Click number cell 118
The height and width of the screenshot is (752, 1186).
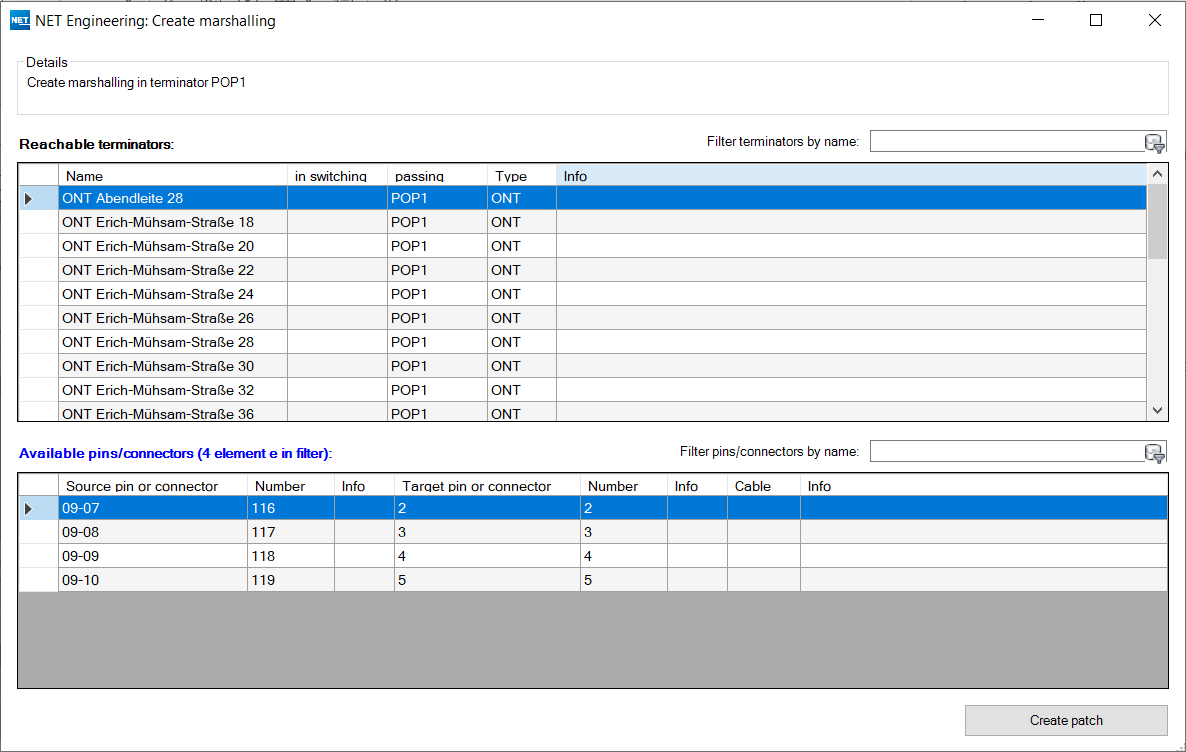coord(290,556)
